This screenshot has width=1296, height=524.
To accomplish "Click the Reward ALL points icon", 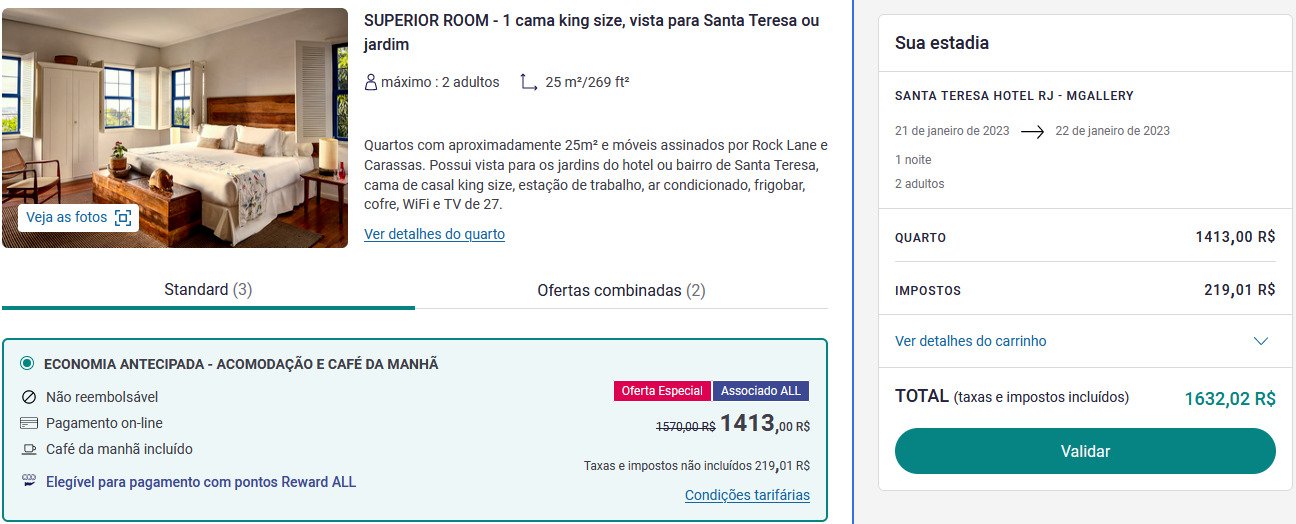I will [x=28, y=481].
